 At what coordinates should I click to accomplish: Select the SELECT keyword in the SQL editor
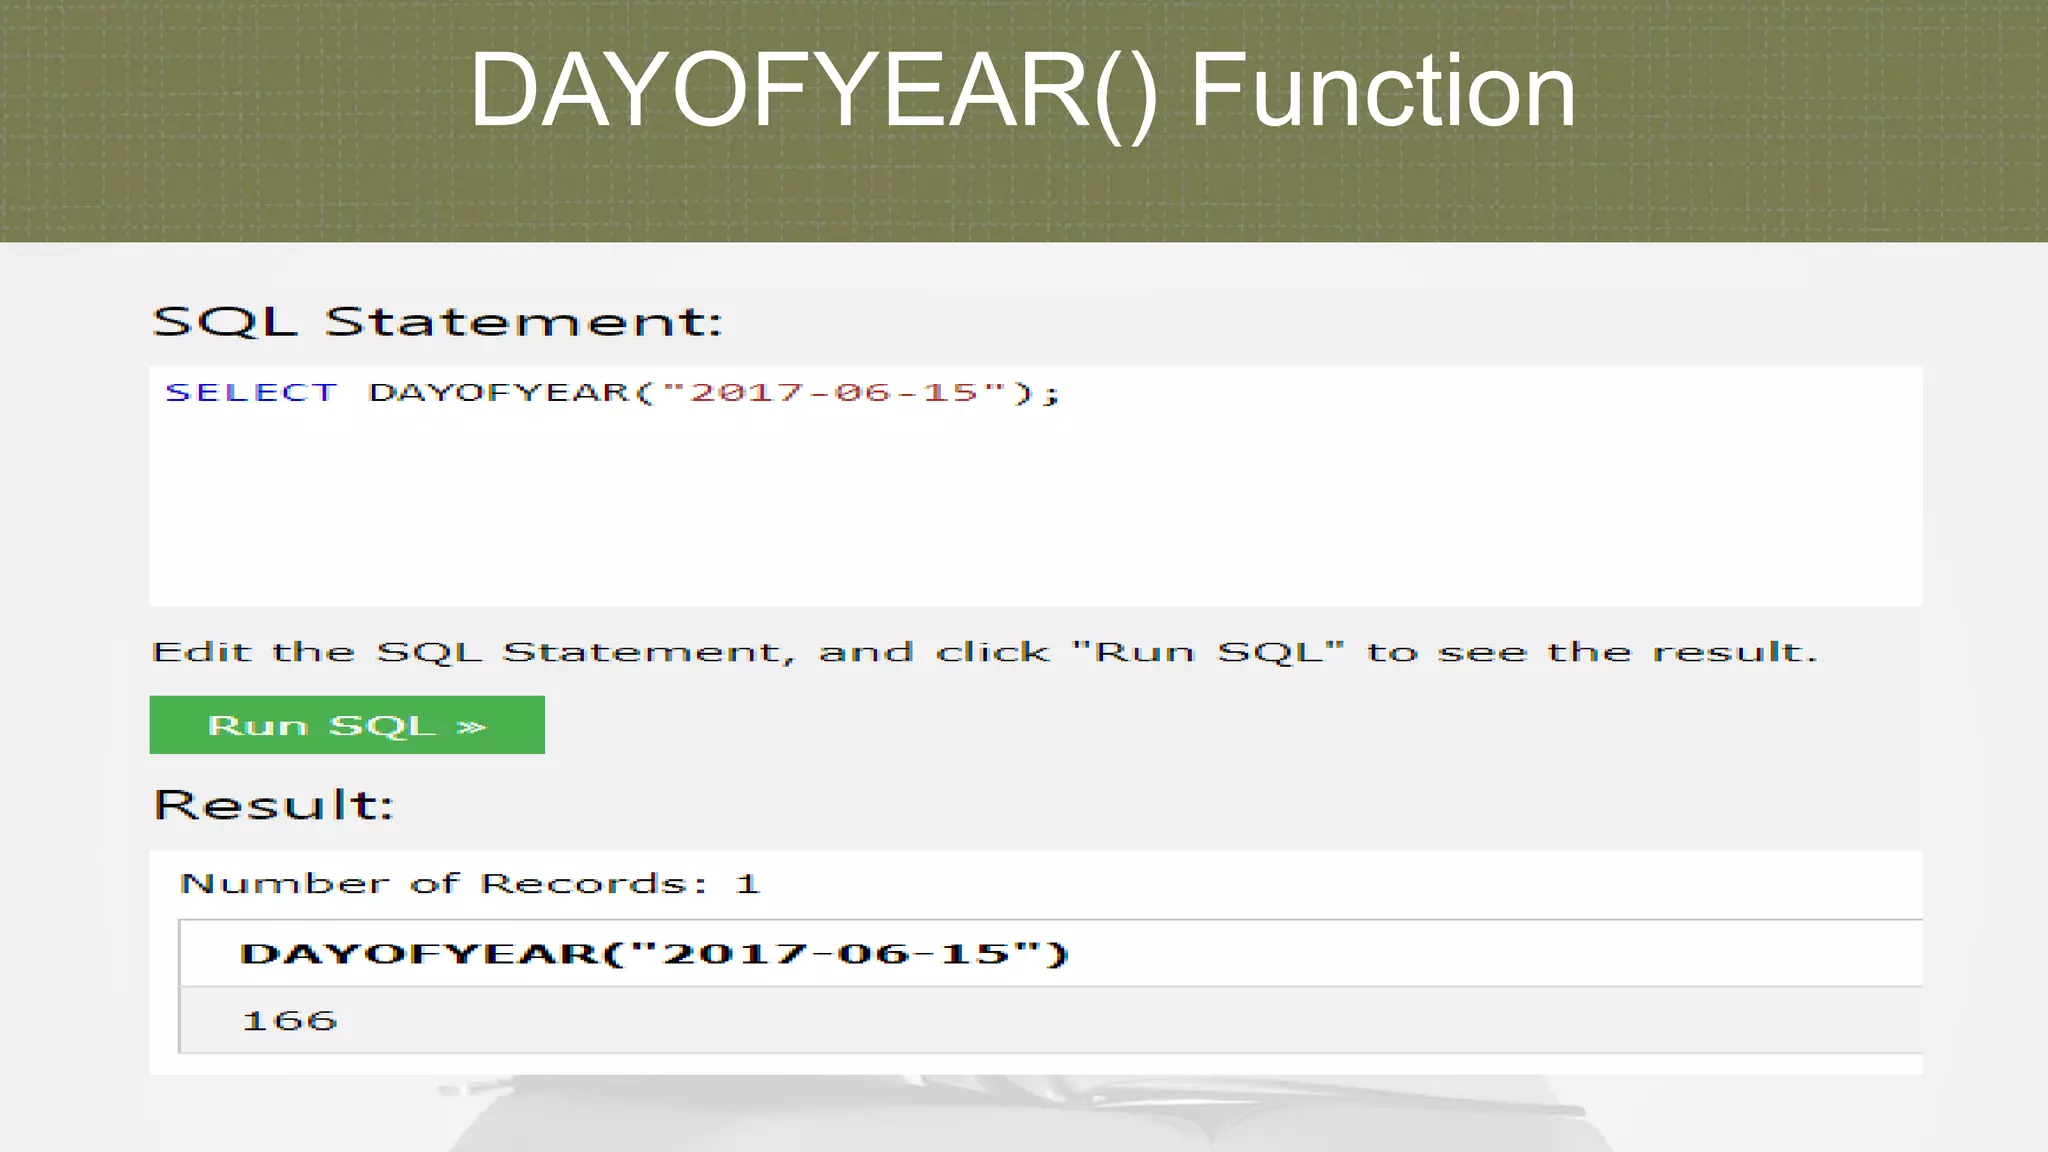pyautogui.click(x=251, y=392)
